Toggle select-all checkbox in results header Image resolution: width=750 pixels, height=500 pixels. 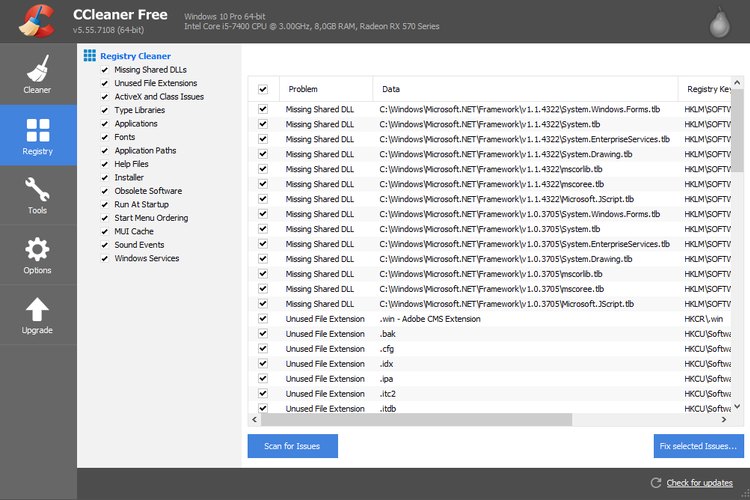(x=263, y=89)
